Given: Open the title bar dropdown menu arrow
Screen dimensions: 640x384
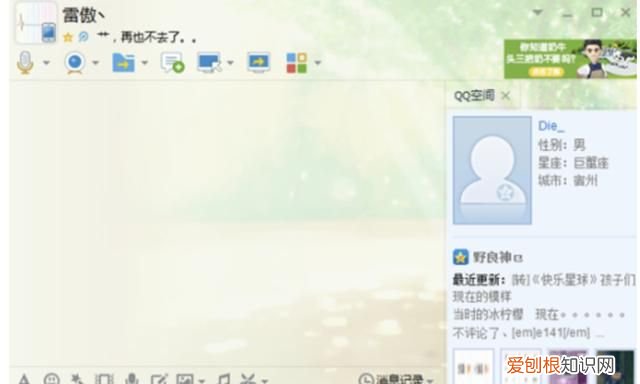Looking at the screenshot, I should click(538, 13).
